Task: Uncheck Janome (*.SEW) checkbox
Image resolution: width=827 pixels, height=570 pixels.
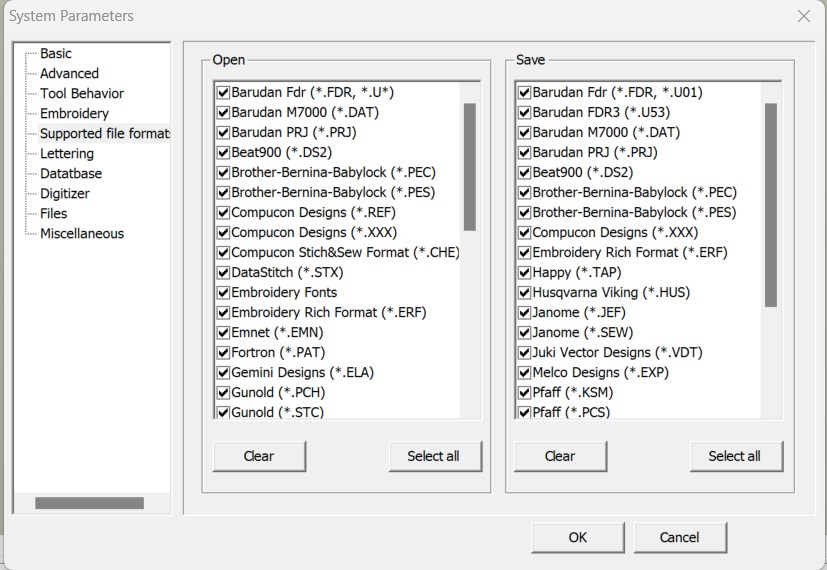Action: tap(524, 333)
